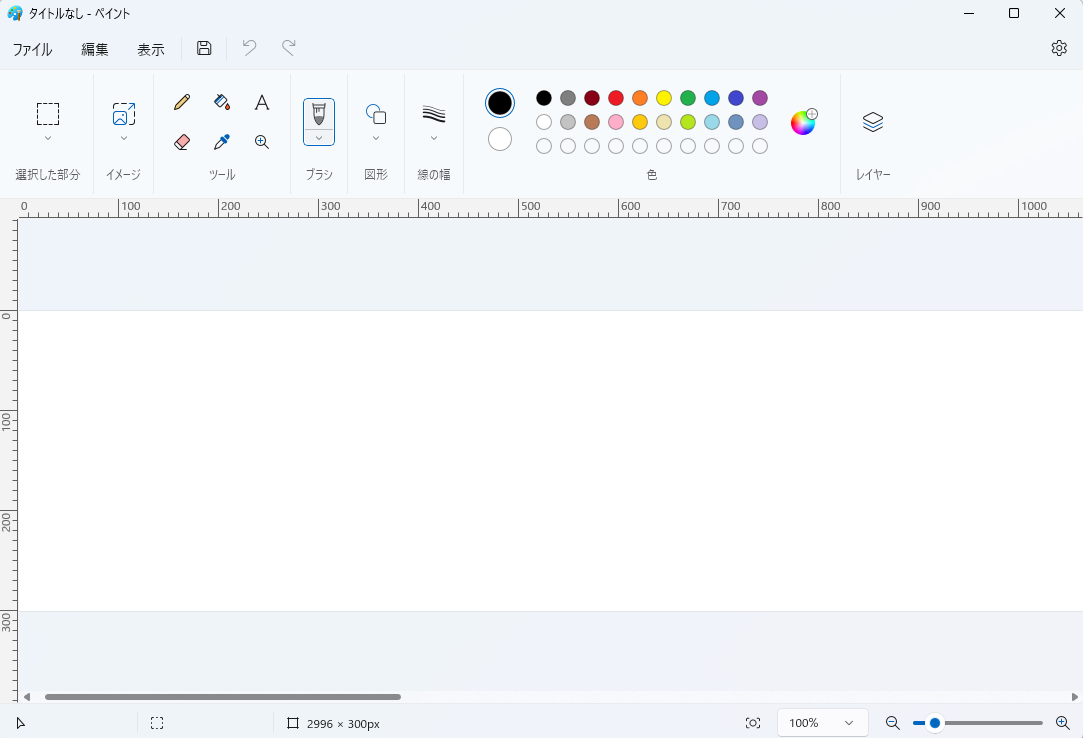The height and width of the screenshot is (738, 1083).
Task: Select the Fill bucket tool
Action: [x=222, y=102]
